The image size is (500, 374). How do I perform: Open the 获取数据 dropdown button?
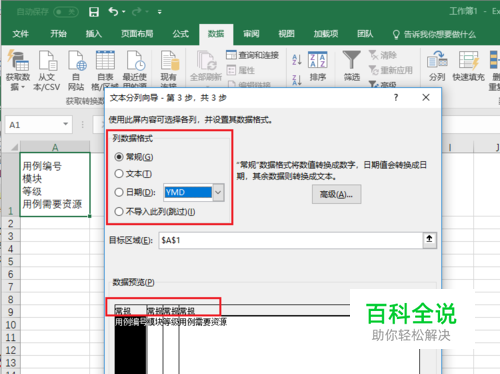coord(18,70)
